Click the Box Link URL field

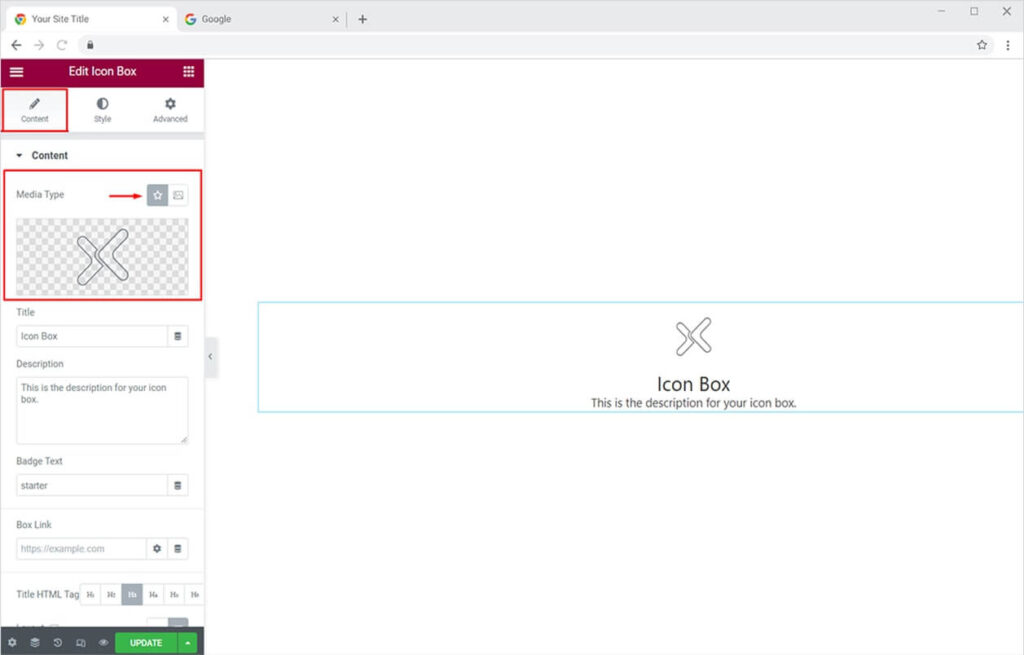(81, 549)
